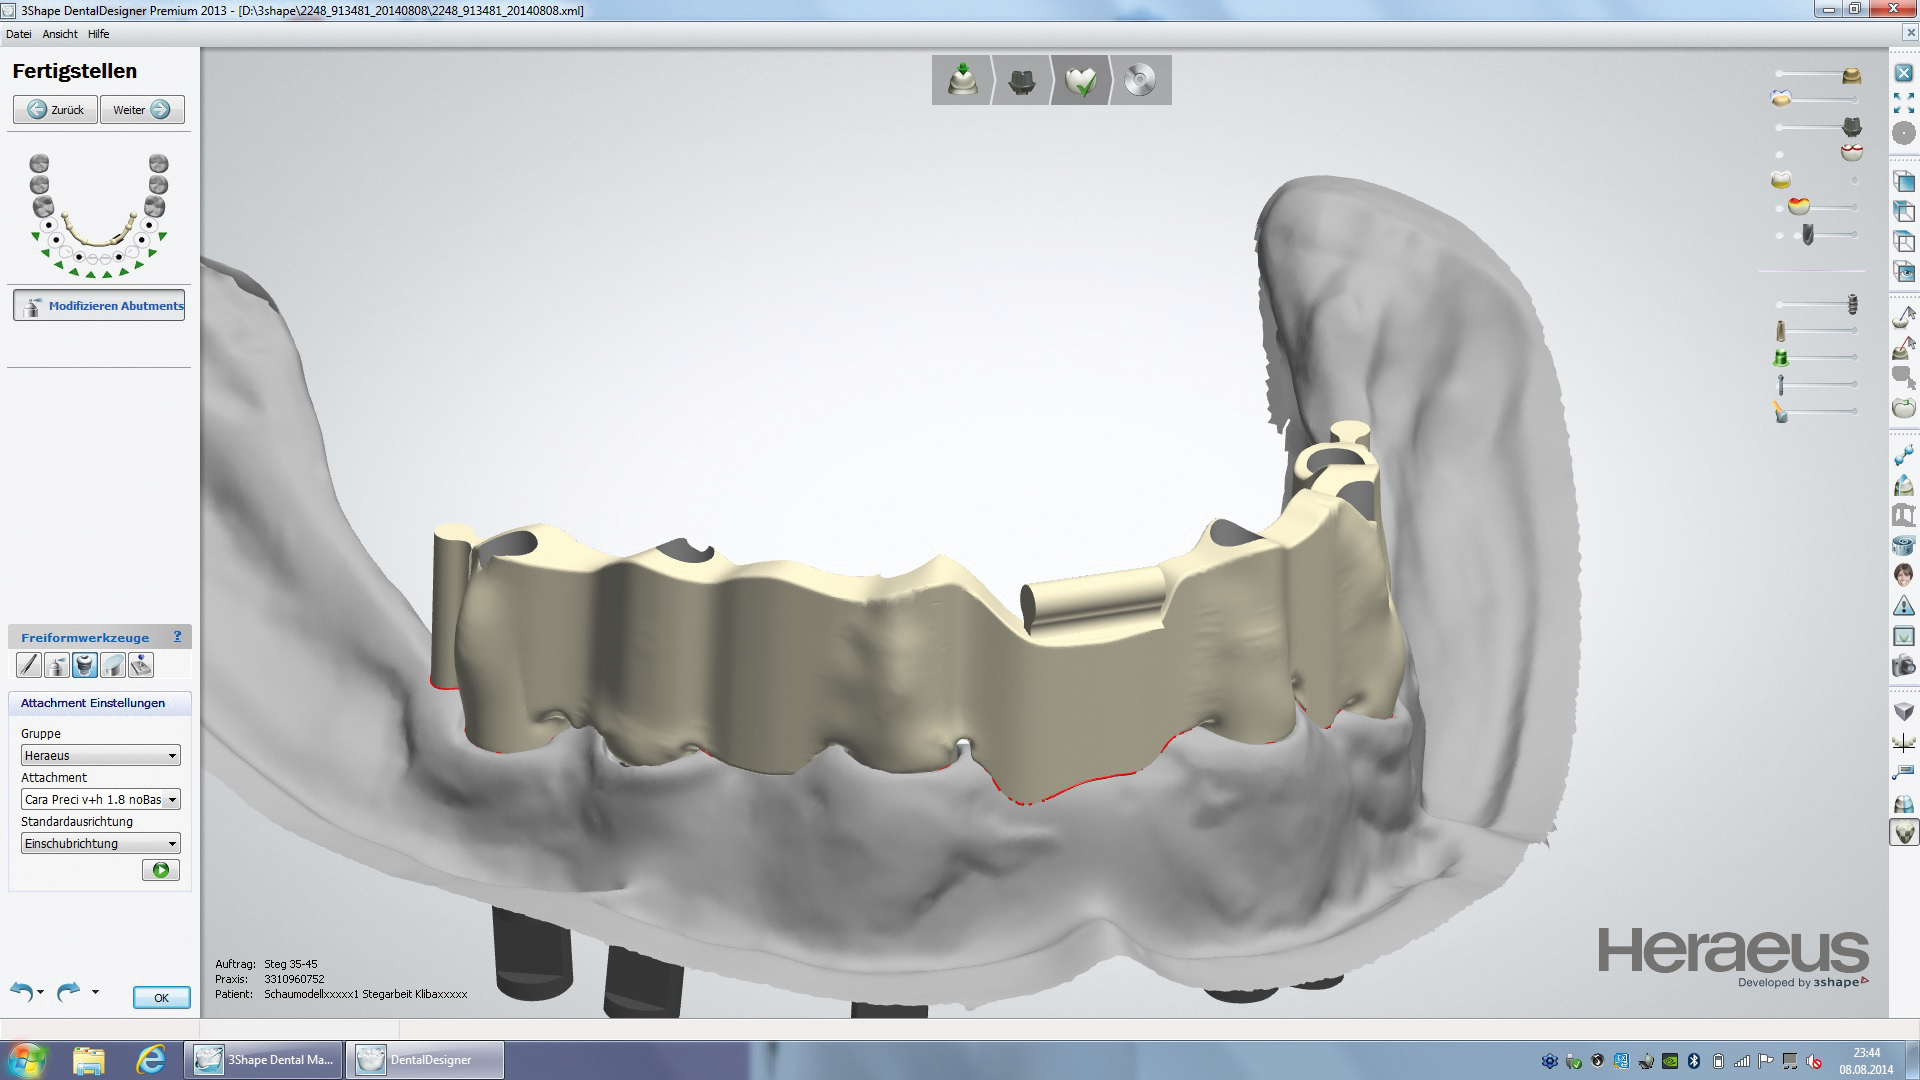
Task: Toggle the yellow-base tooth visibility
Action: click(x=1781, y=180)
